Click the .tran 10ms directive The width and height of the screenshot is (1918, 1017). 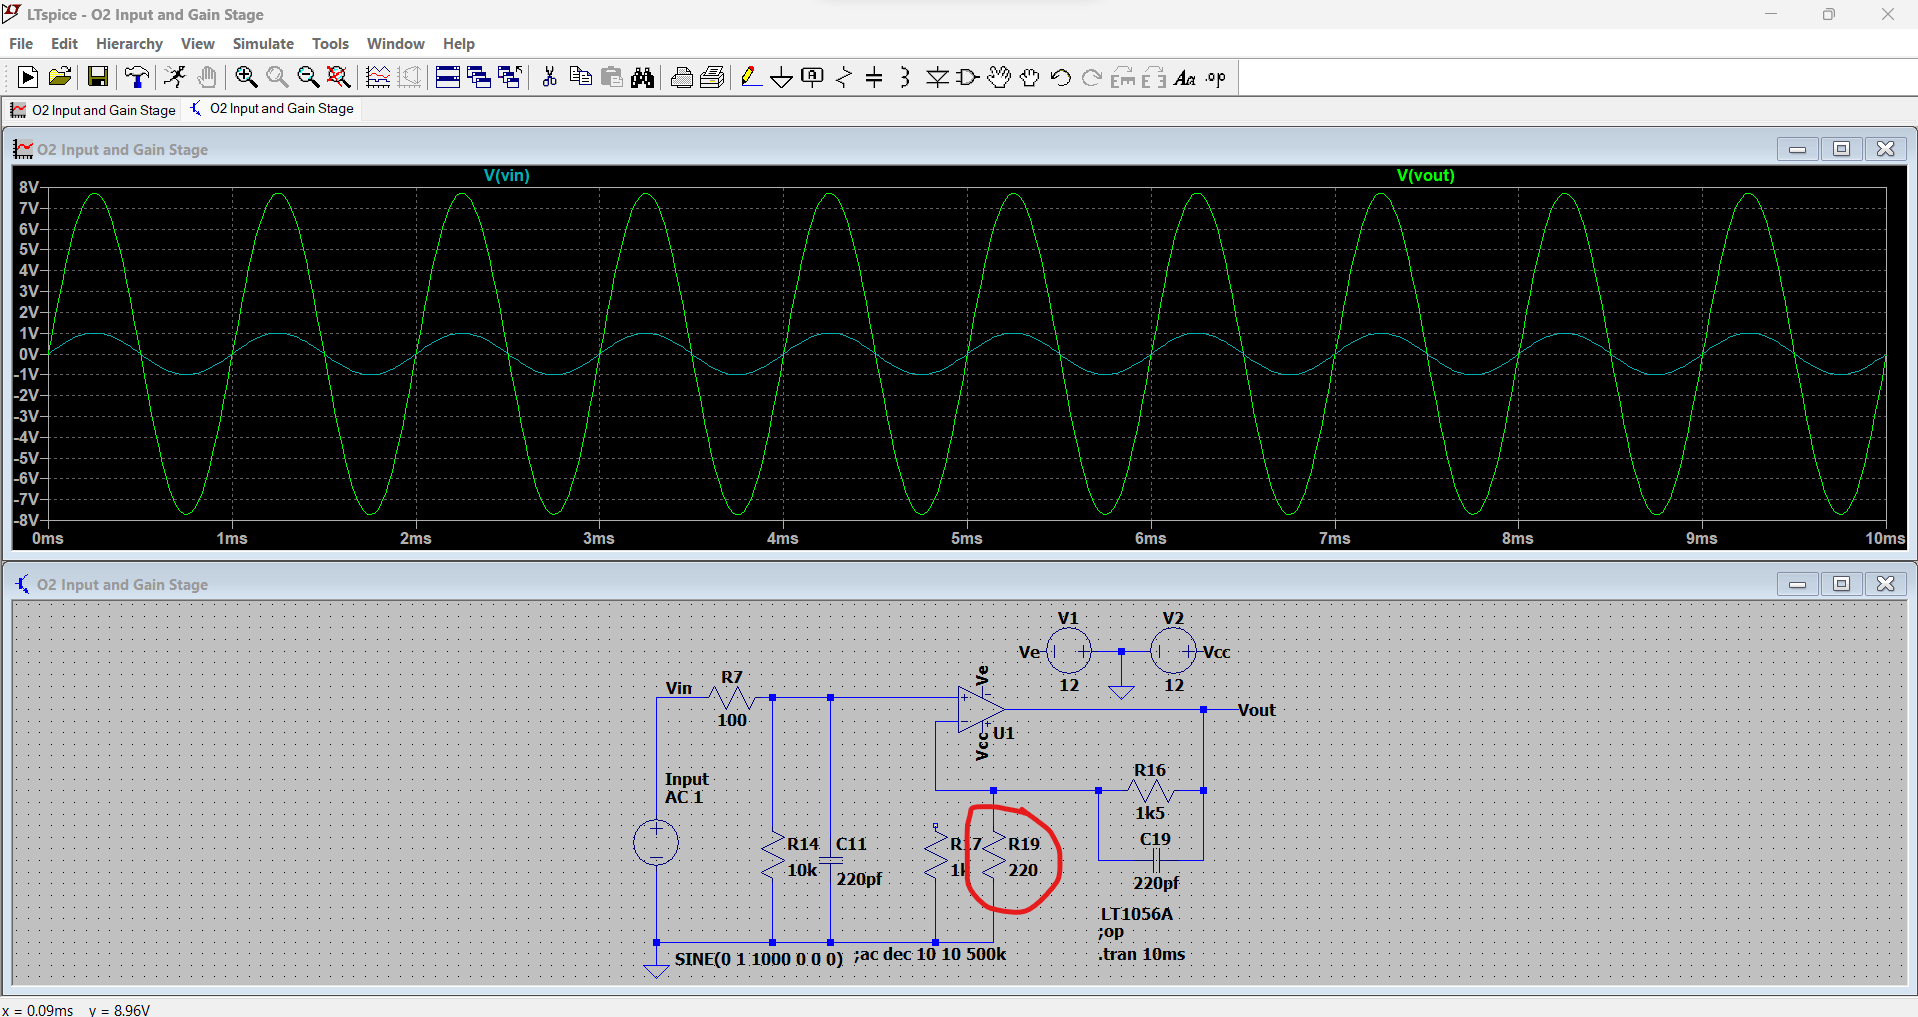click(1141, 954)
